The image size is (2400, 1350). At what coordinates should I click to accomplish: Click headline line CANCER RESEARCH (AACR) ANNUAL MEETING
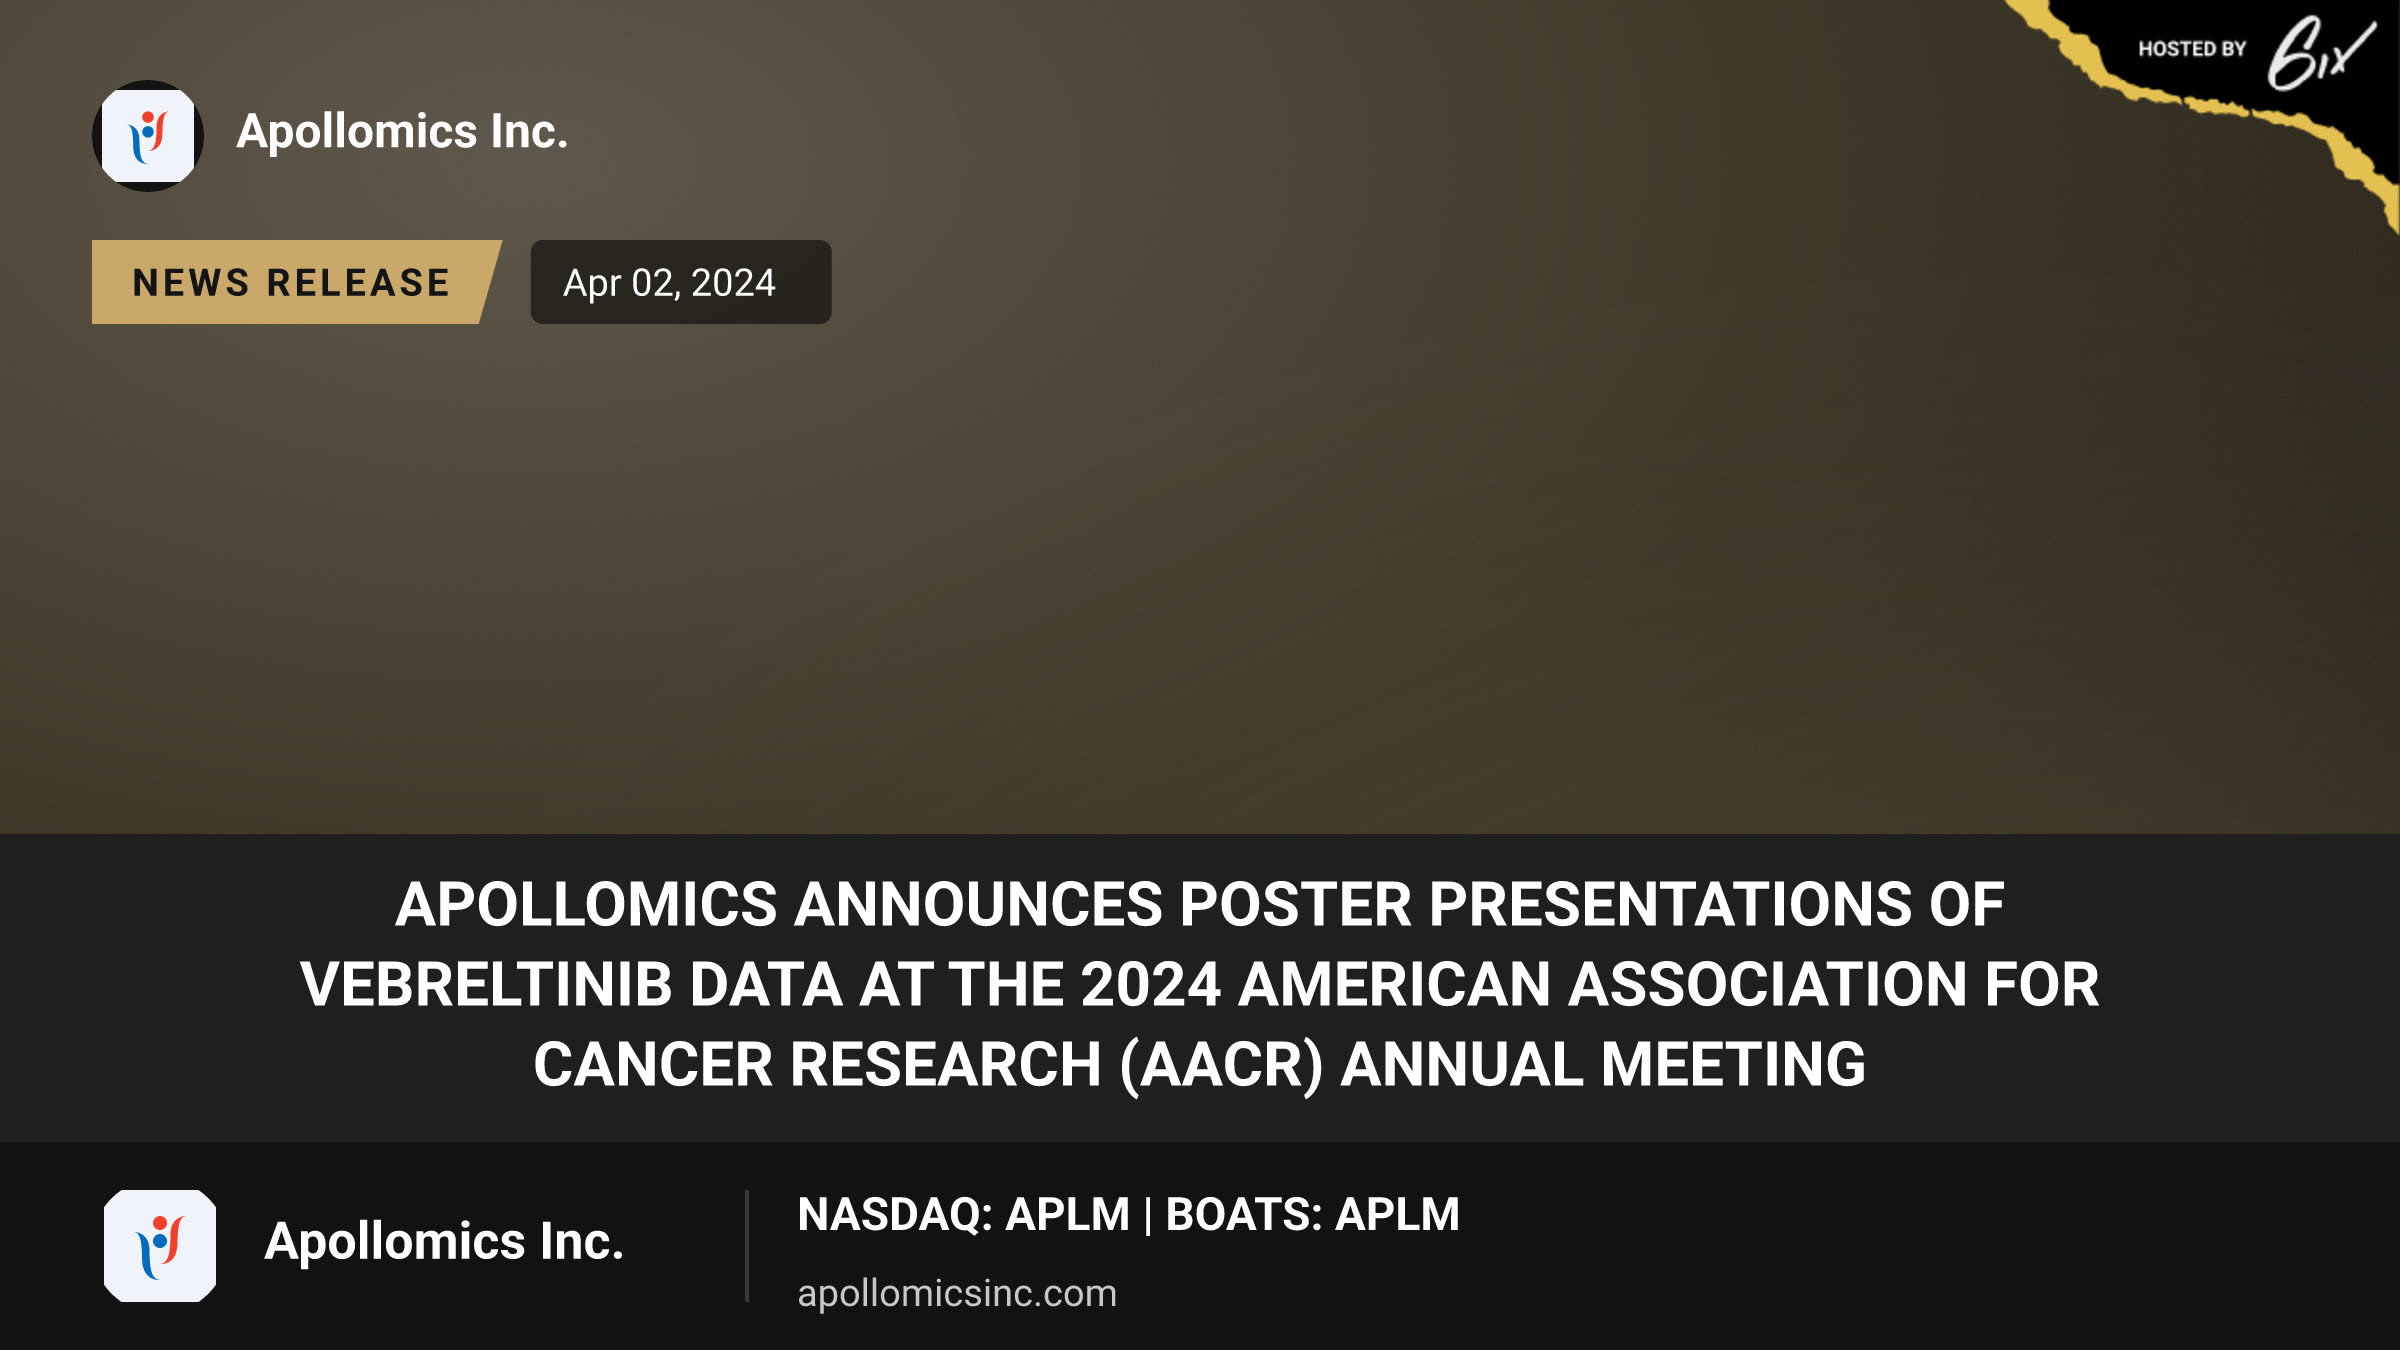(x=1200, y=1065)
